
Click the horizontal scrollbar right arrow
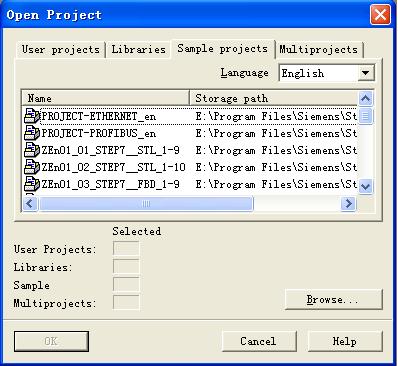click(x=348, y=203)
